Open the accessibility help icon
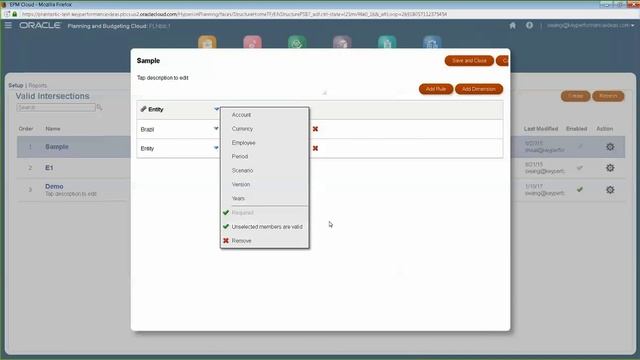 (x=529, y=25)
